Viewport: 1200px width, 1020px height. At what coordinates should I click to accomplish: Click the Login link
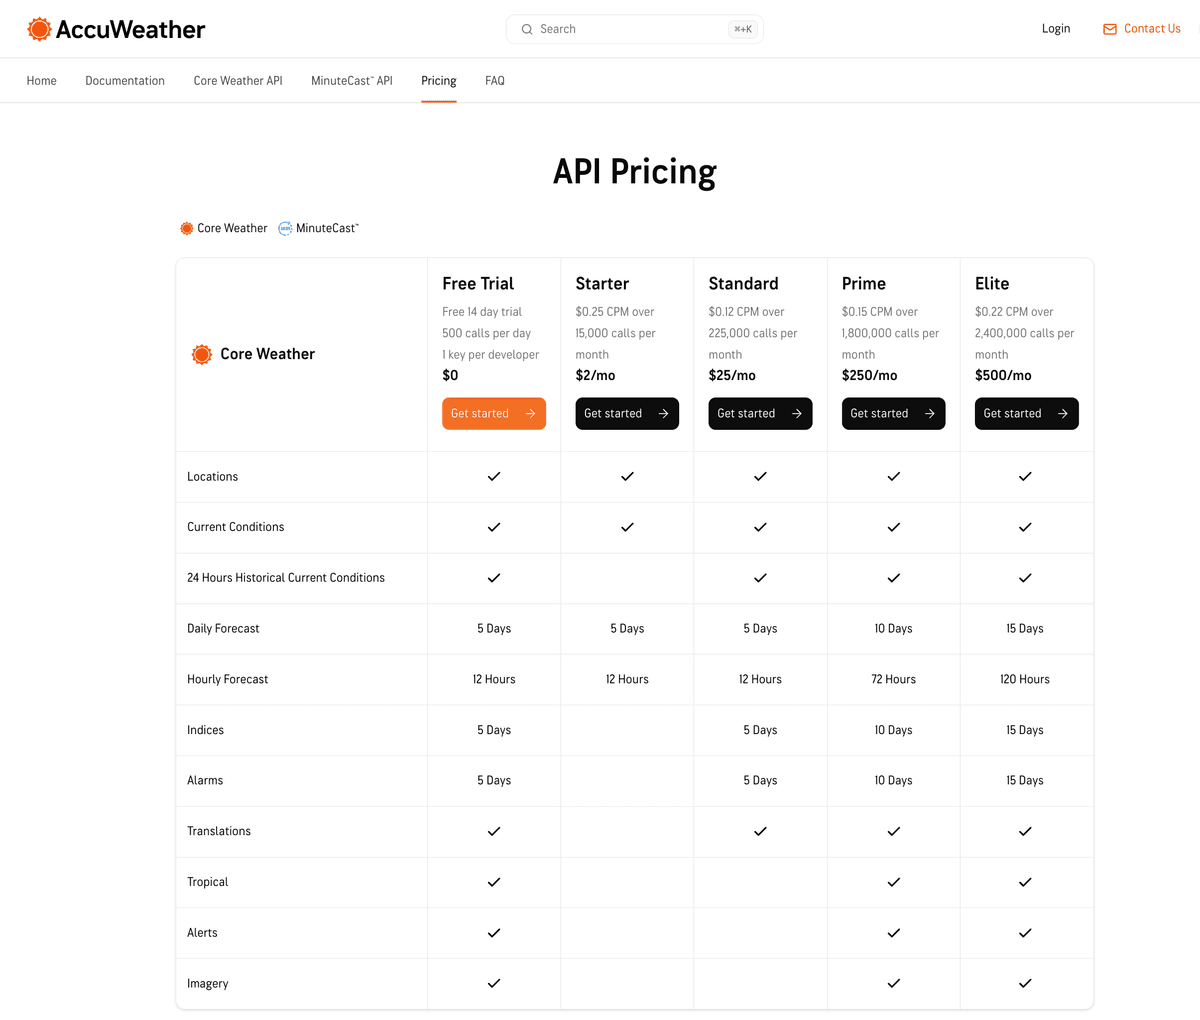pyautogui.click(x=1056, y=28)
